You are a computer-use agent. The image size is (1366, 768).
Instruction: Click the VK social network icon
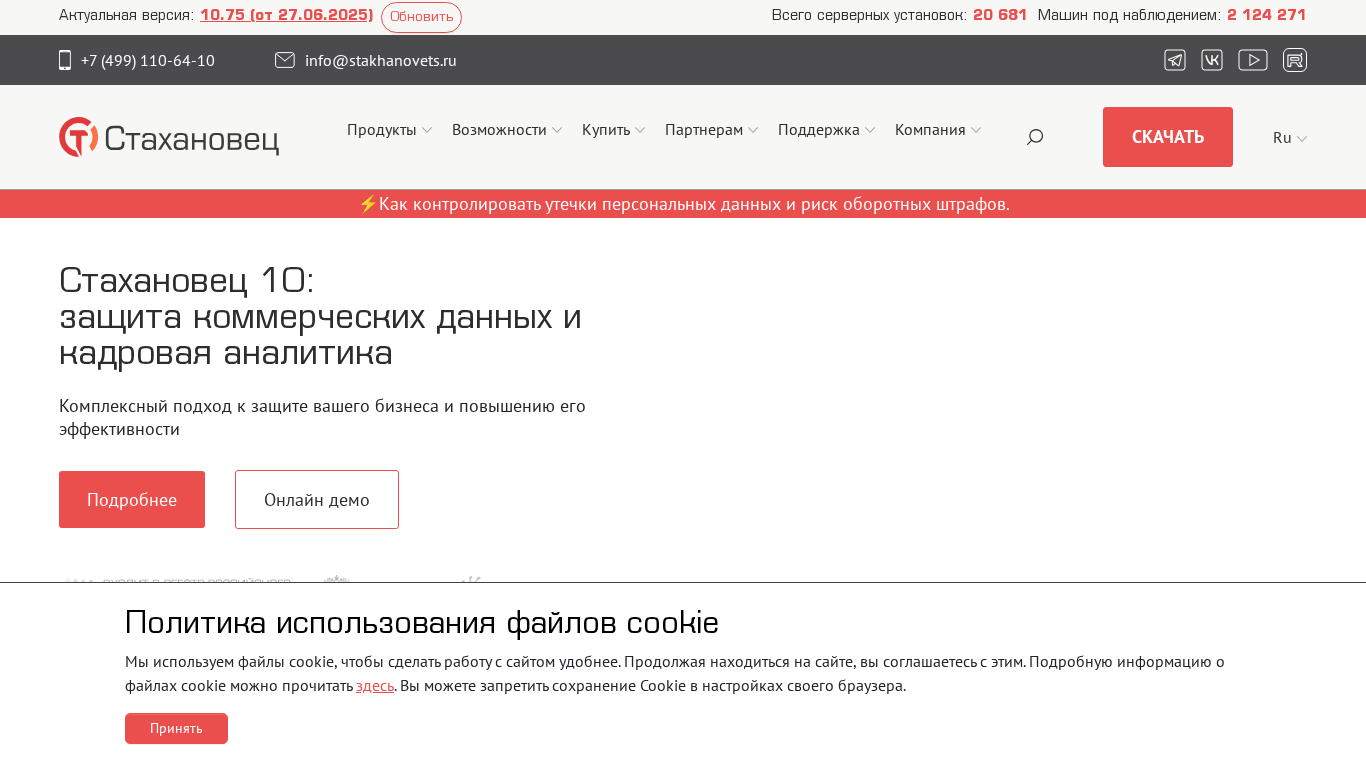1212,60
